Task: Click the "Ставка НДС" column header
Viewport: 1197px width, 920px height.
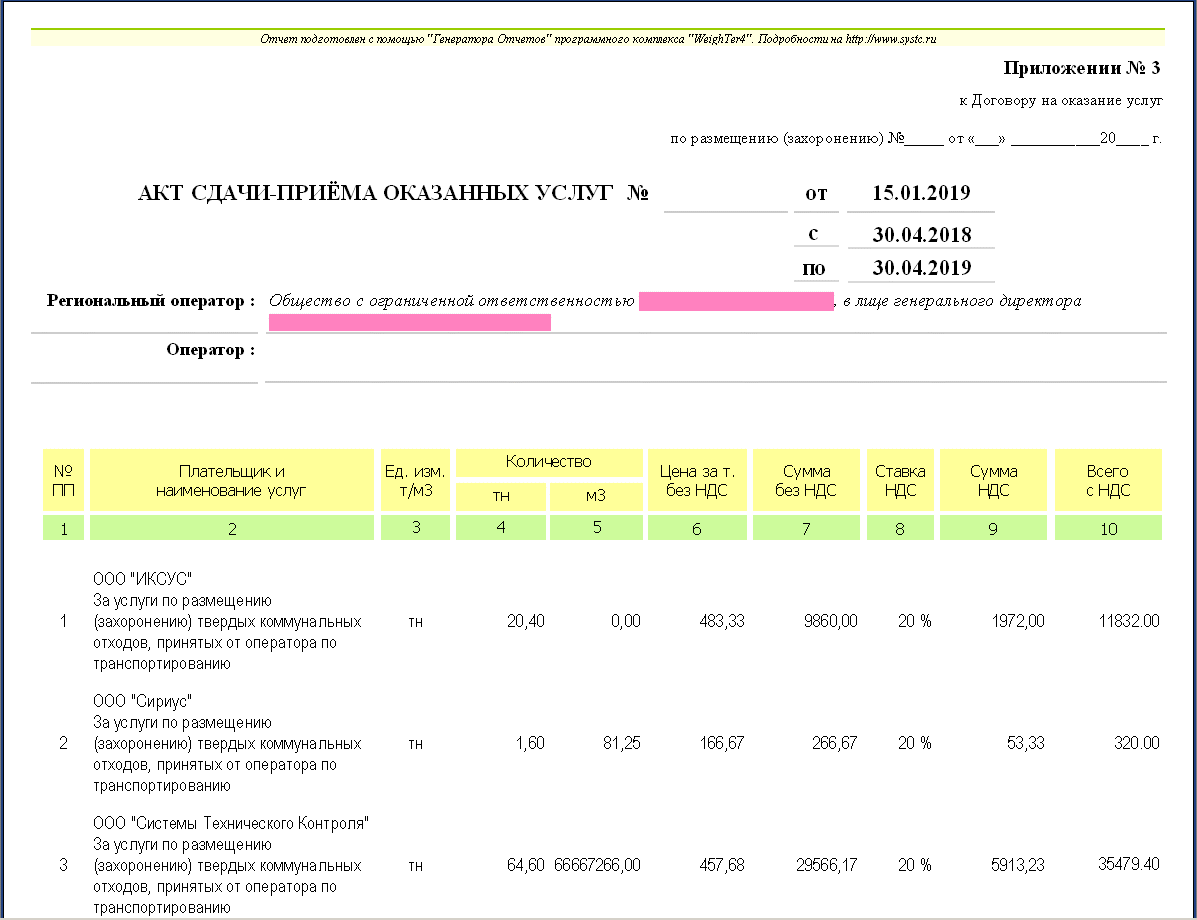Action: [x=900, y=480]
